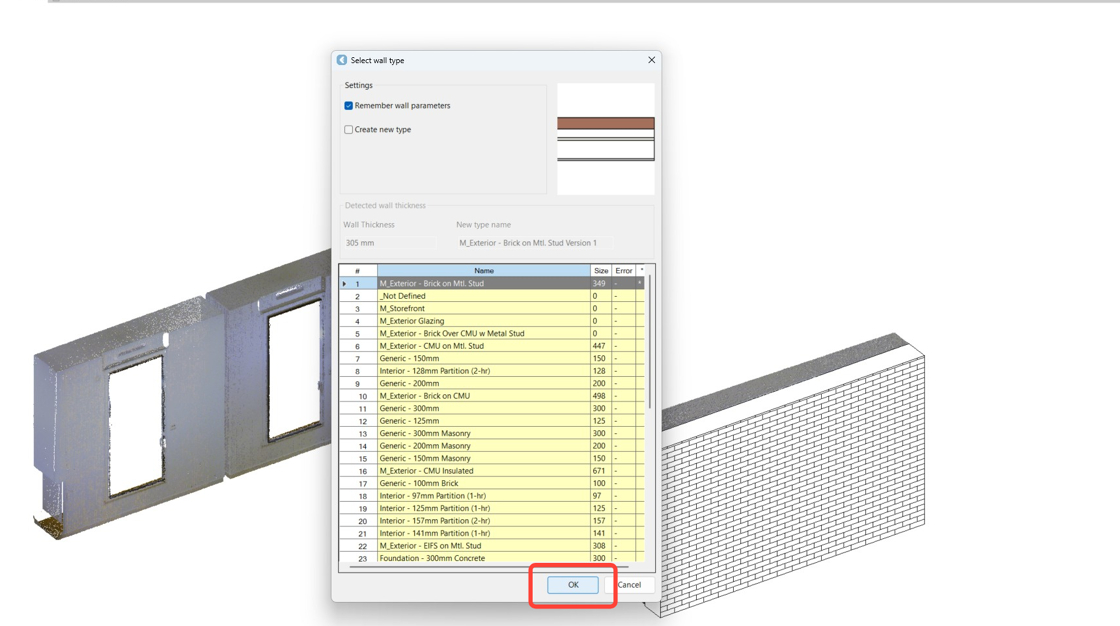Sort the list by the Name column header
This screenshot has width=1120, height=626.
pos(483,271)
